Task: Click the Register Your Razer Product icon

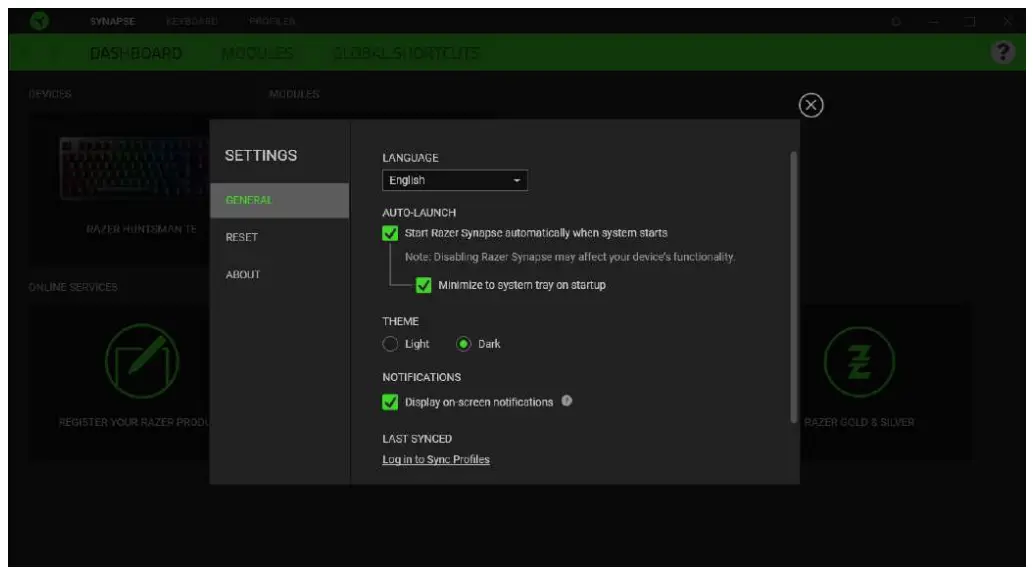Action: coord(142,360)
